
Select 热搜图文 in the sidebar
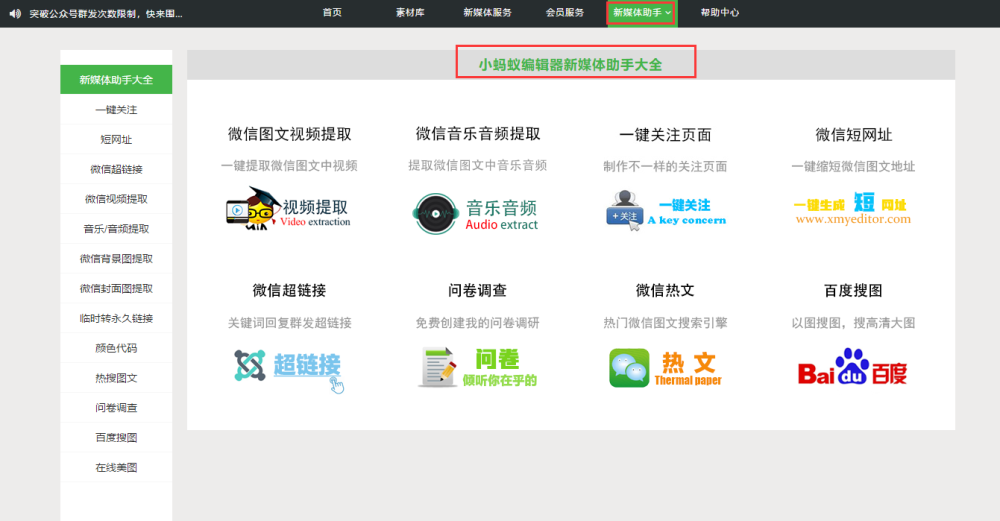116,378
